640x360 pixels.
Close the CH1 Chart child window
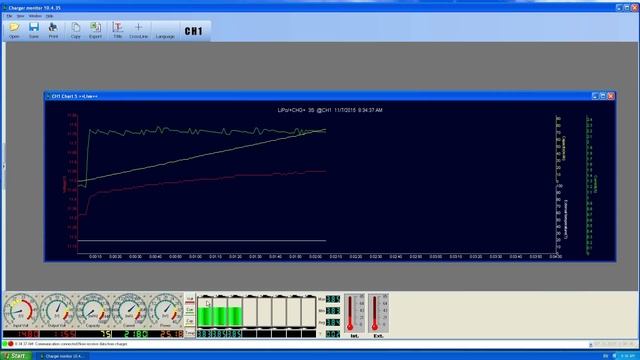(x=611, y=96)
